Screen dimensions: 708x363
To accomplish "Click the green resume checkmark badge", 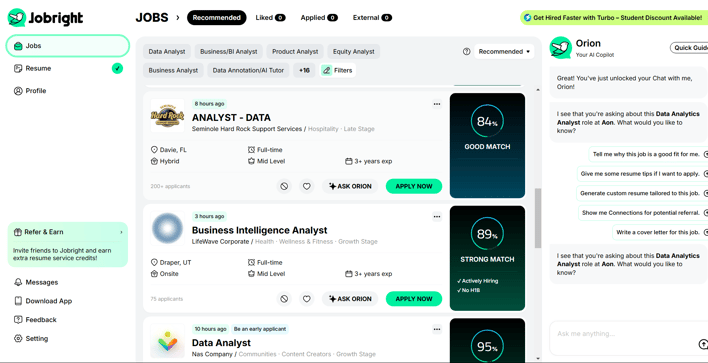I will 117,69.
